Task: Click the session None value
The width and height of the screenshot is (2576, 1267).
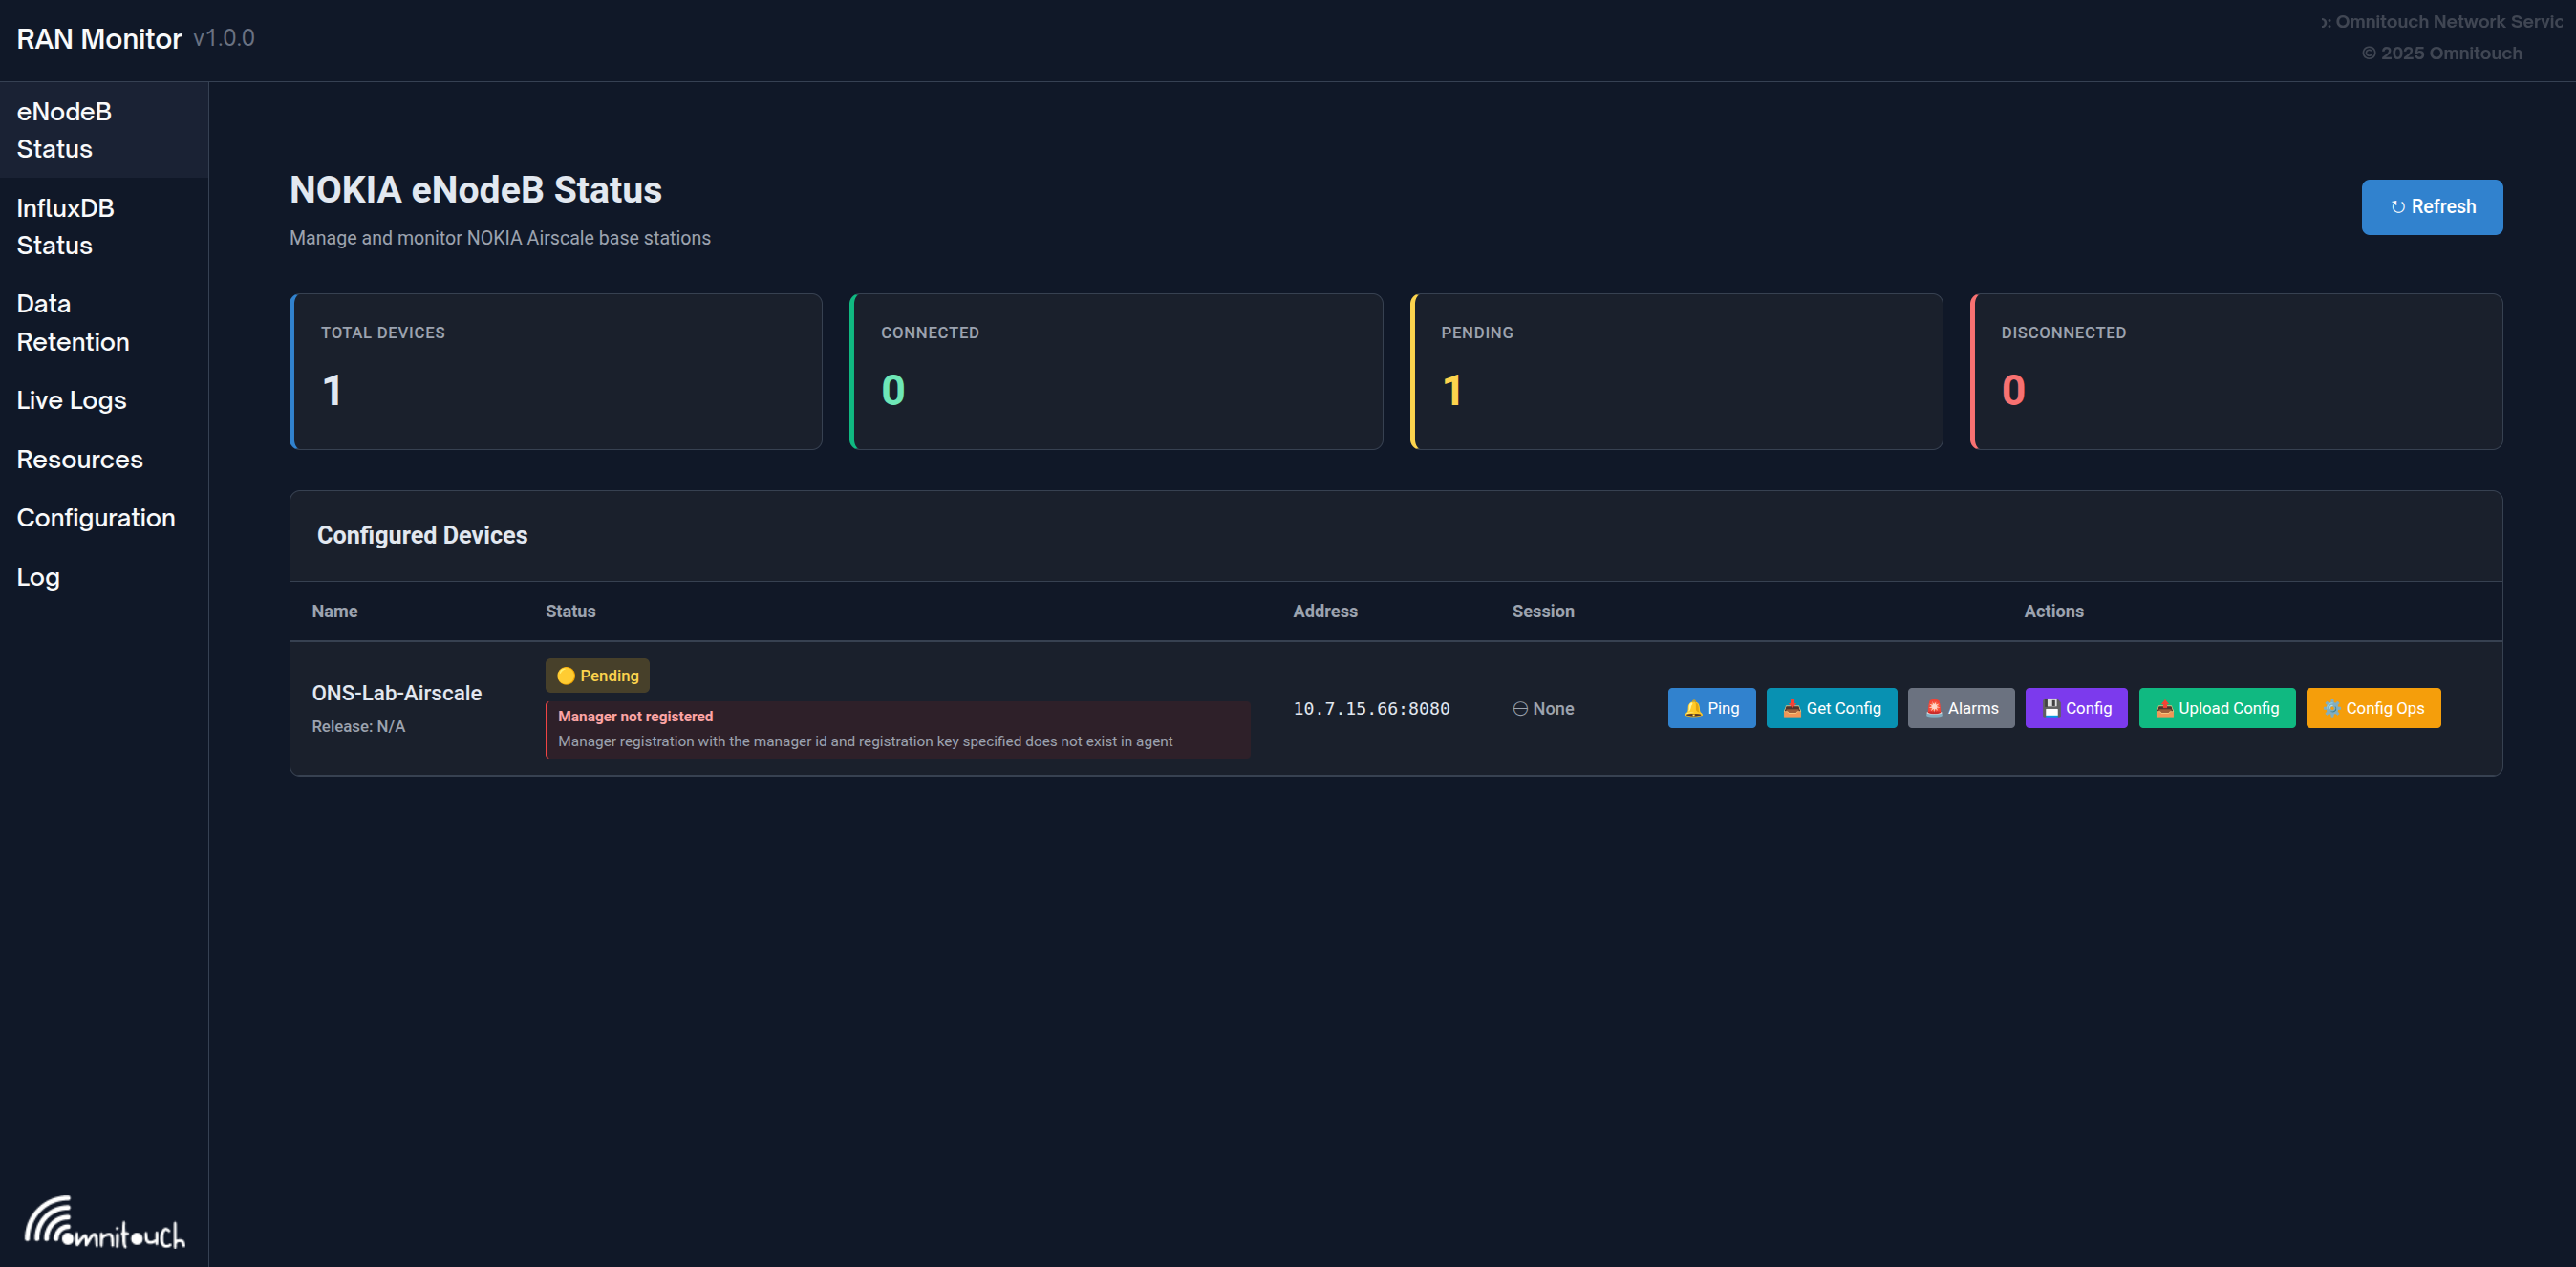Action: [x=1543, y=709]
